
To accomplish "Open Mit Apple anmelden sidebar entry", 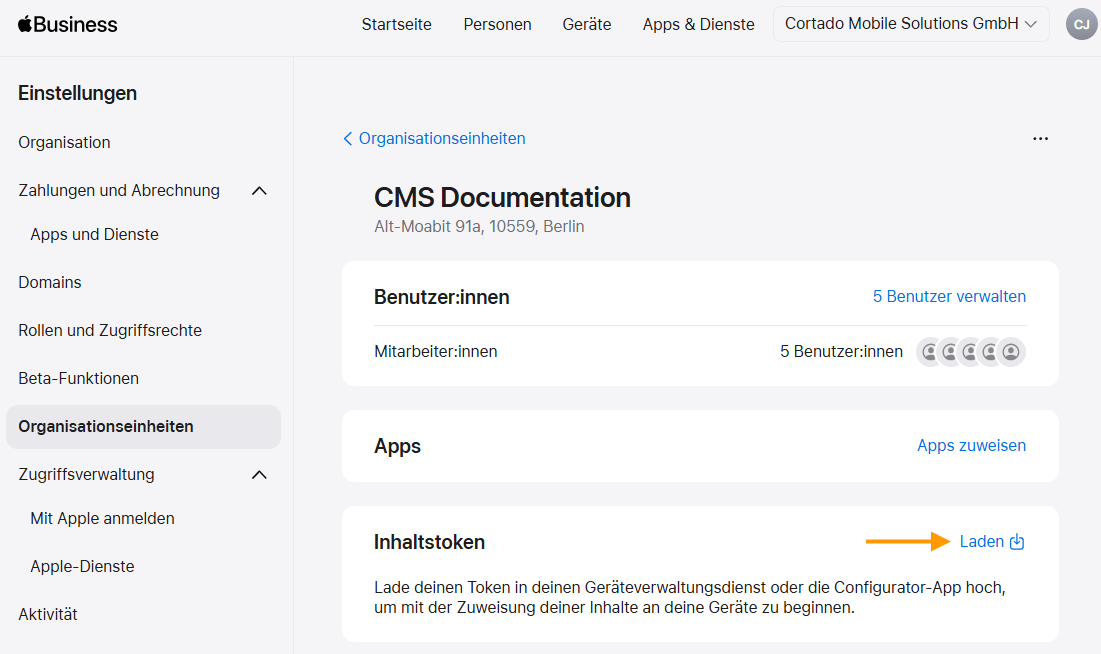I will (x=103, y=518).
